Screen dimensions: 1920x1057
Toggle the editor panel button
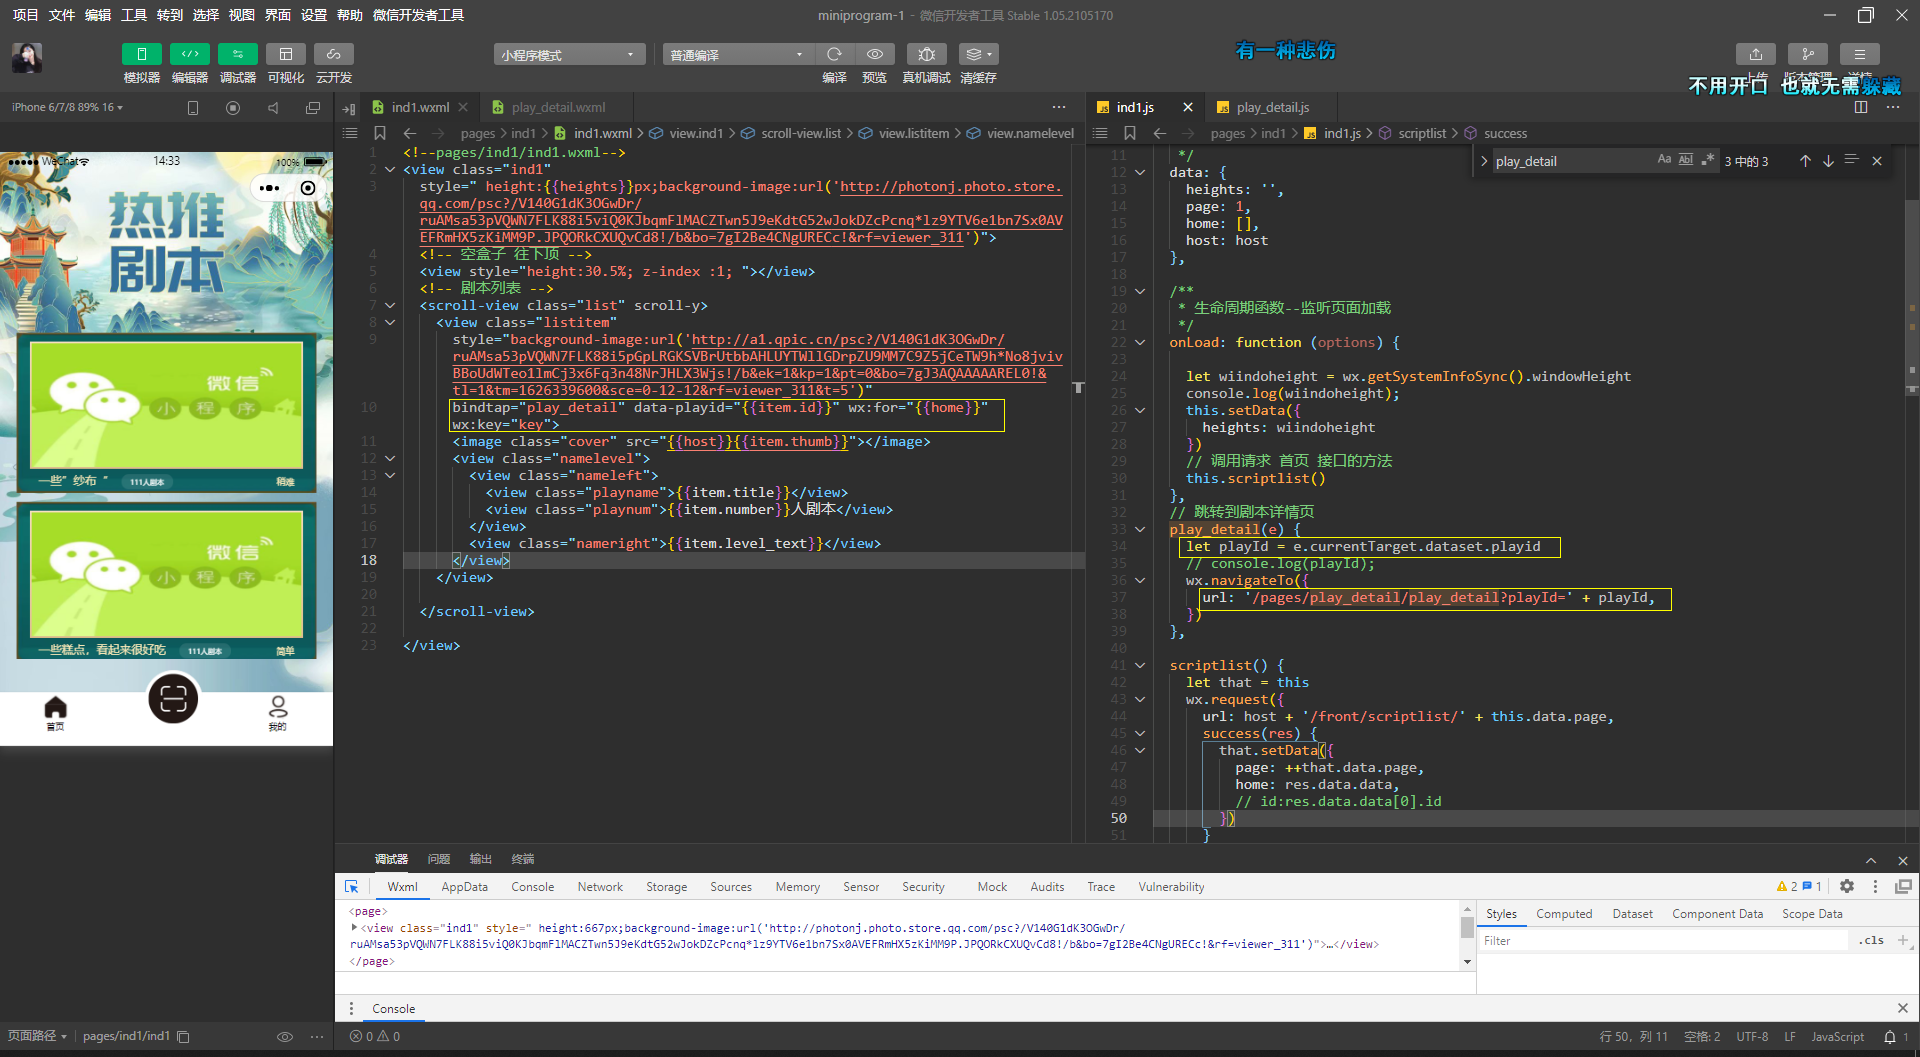(190, 54)
